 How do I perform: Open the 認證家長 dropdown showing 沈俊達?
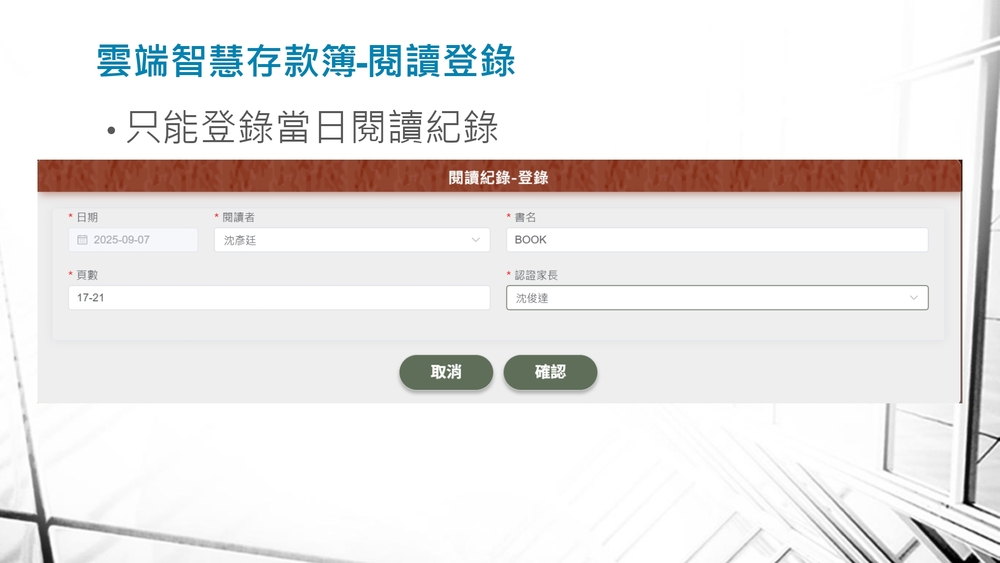[716, 298]
